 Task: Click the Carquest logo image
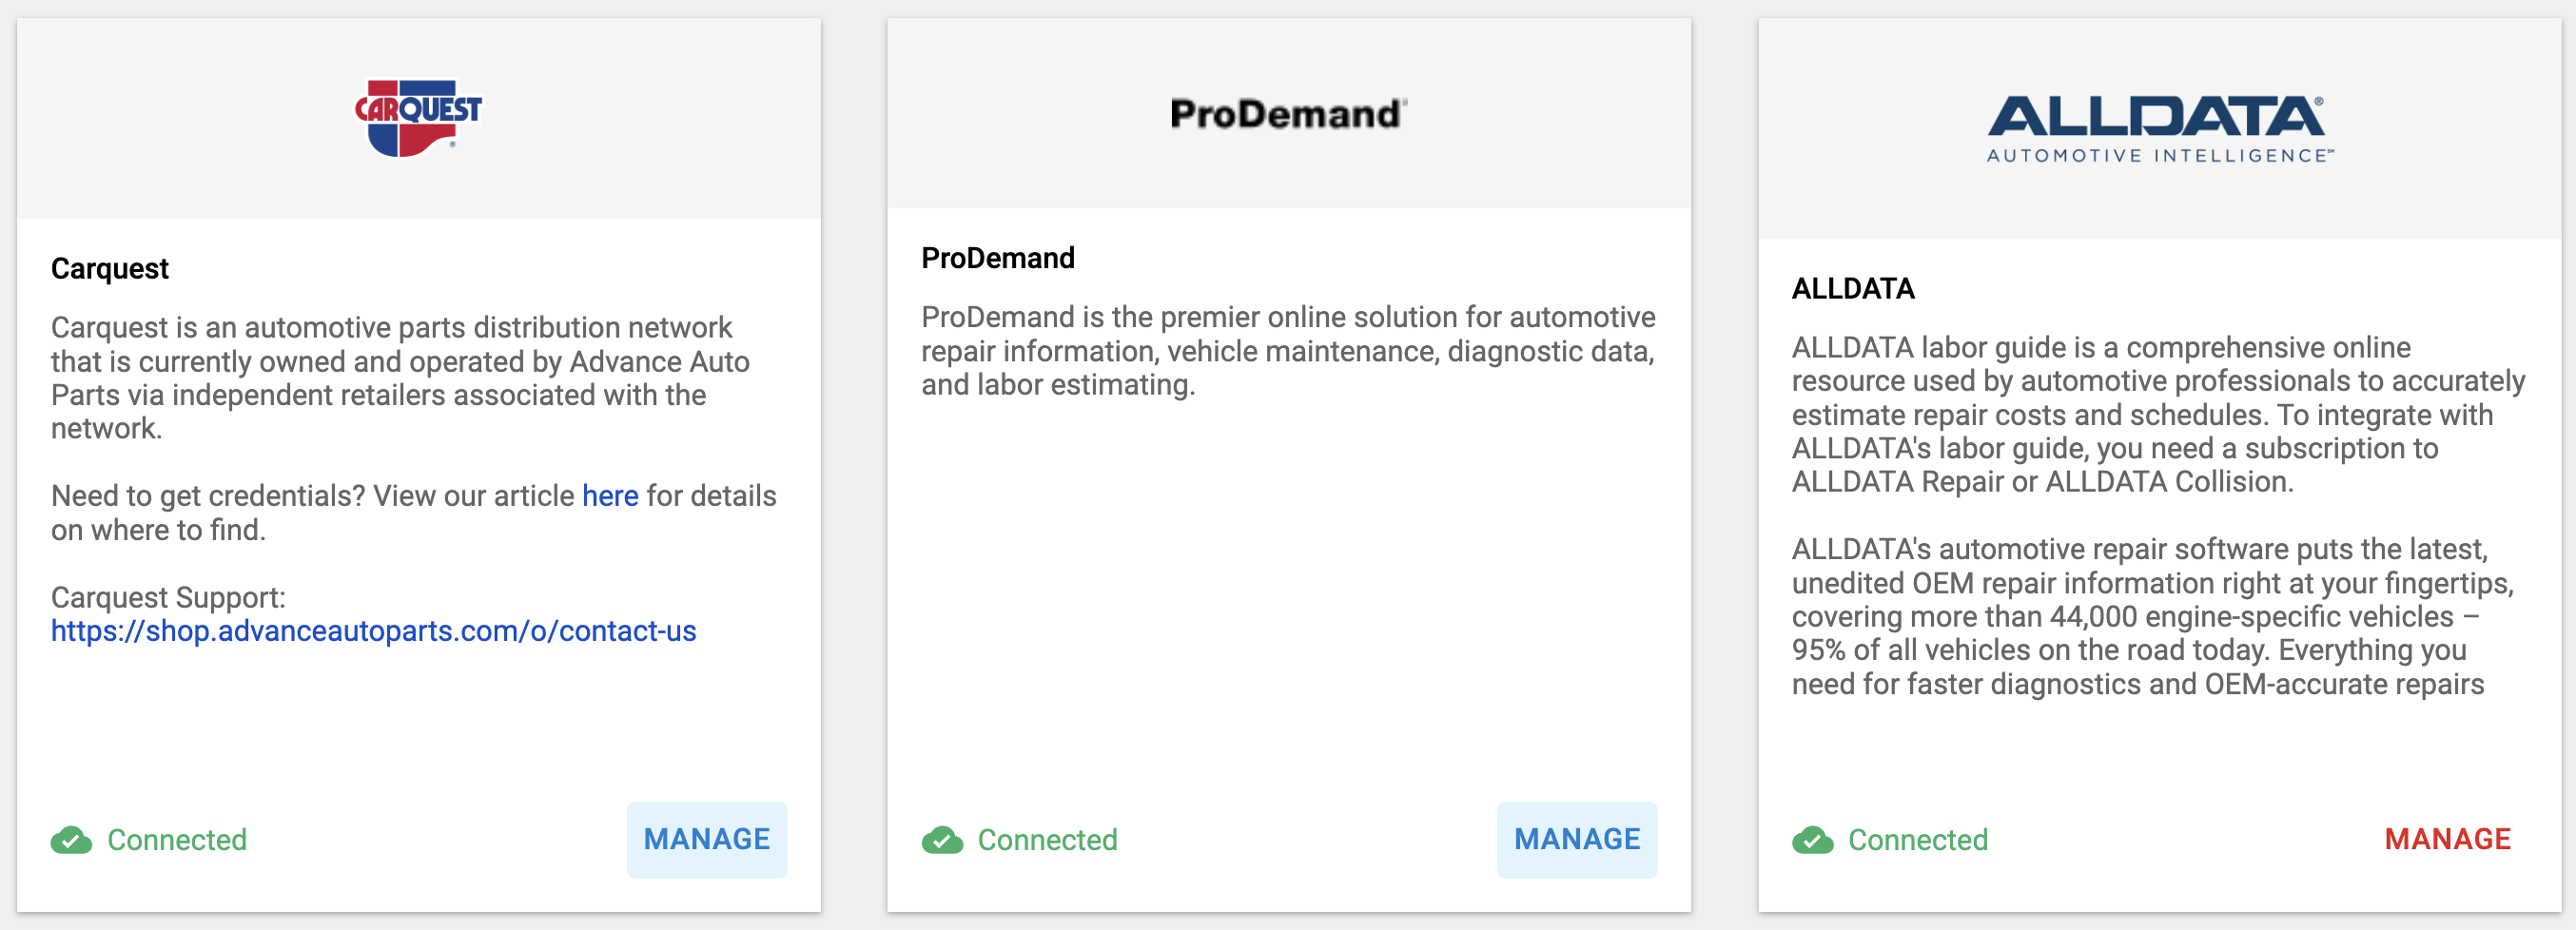coord(418,118)
